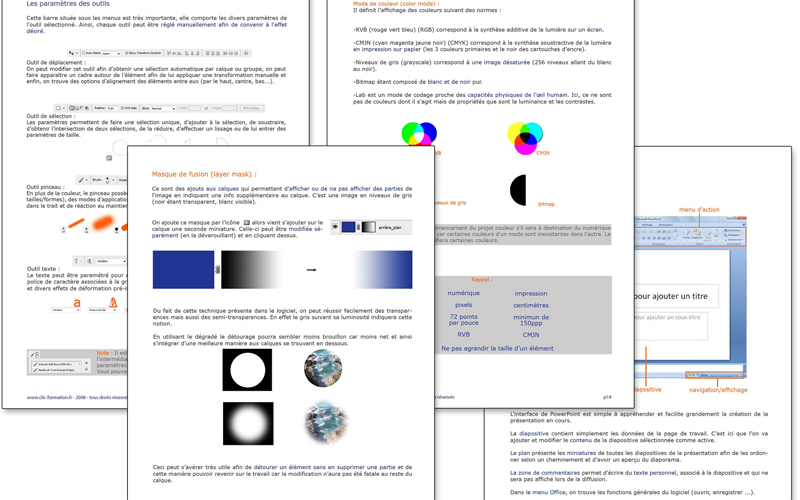Click the blurred white circle mask image

click(248, 423)
